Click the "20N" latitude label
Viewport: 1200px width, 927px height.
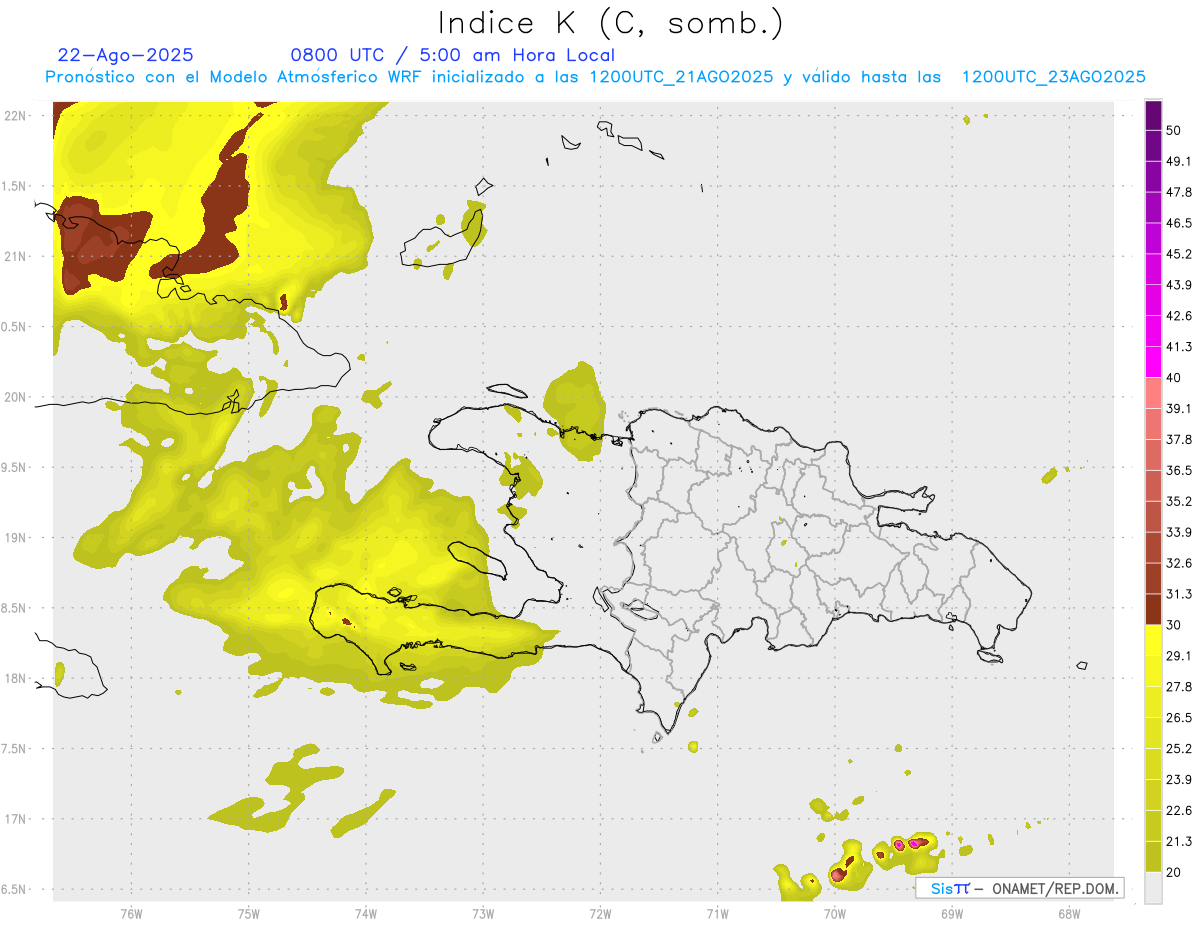click(x=16, y=397)
